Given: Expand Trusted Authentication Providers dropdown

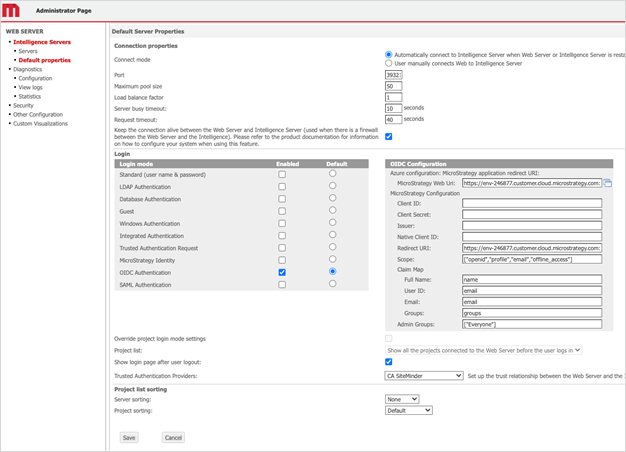Looking at the screenshot, I should pos(424,376).
